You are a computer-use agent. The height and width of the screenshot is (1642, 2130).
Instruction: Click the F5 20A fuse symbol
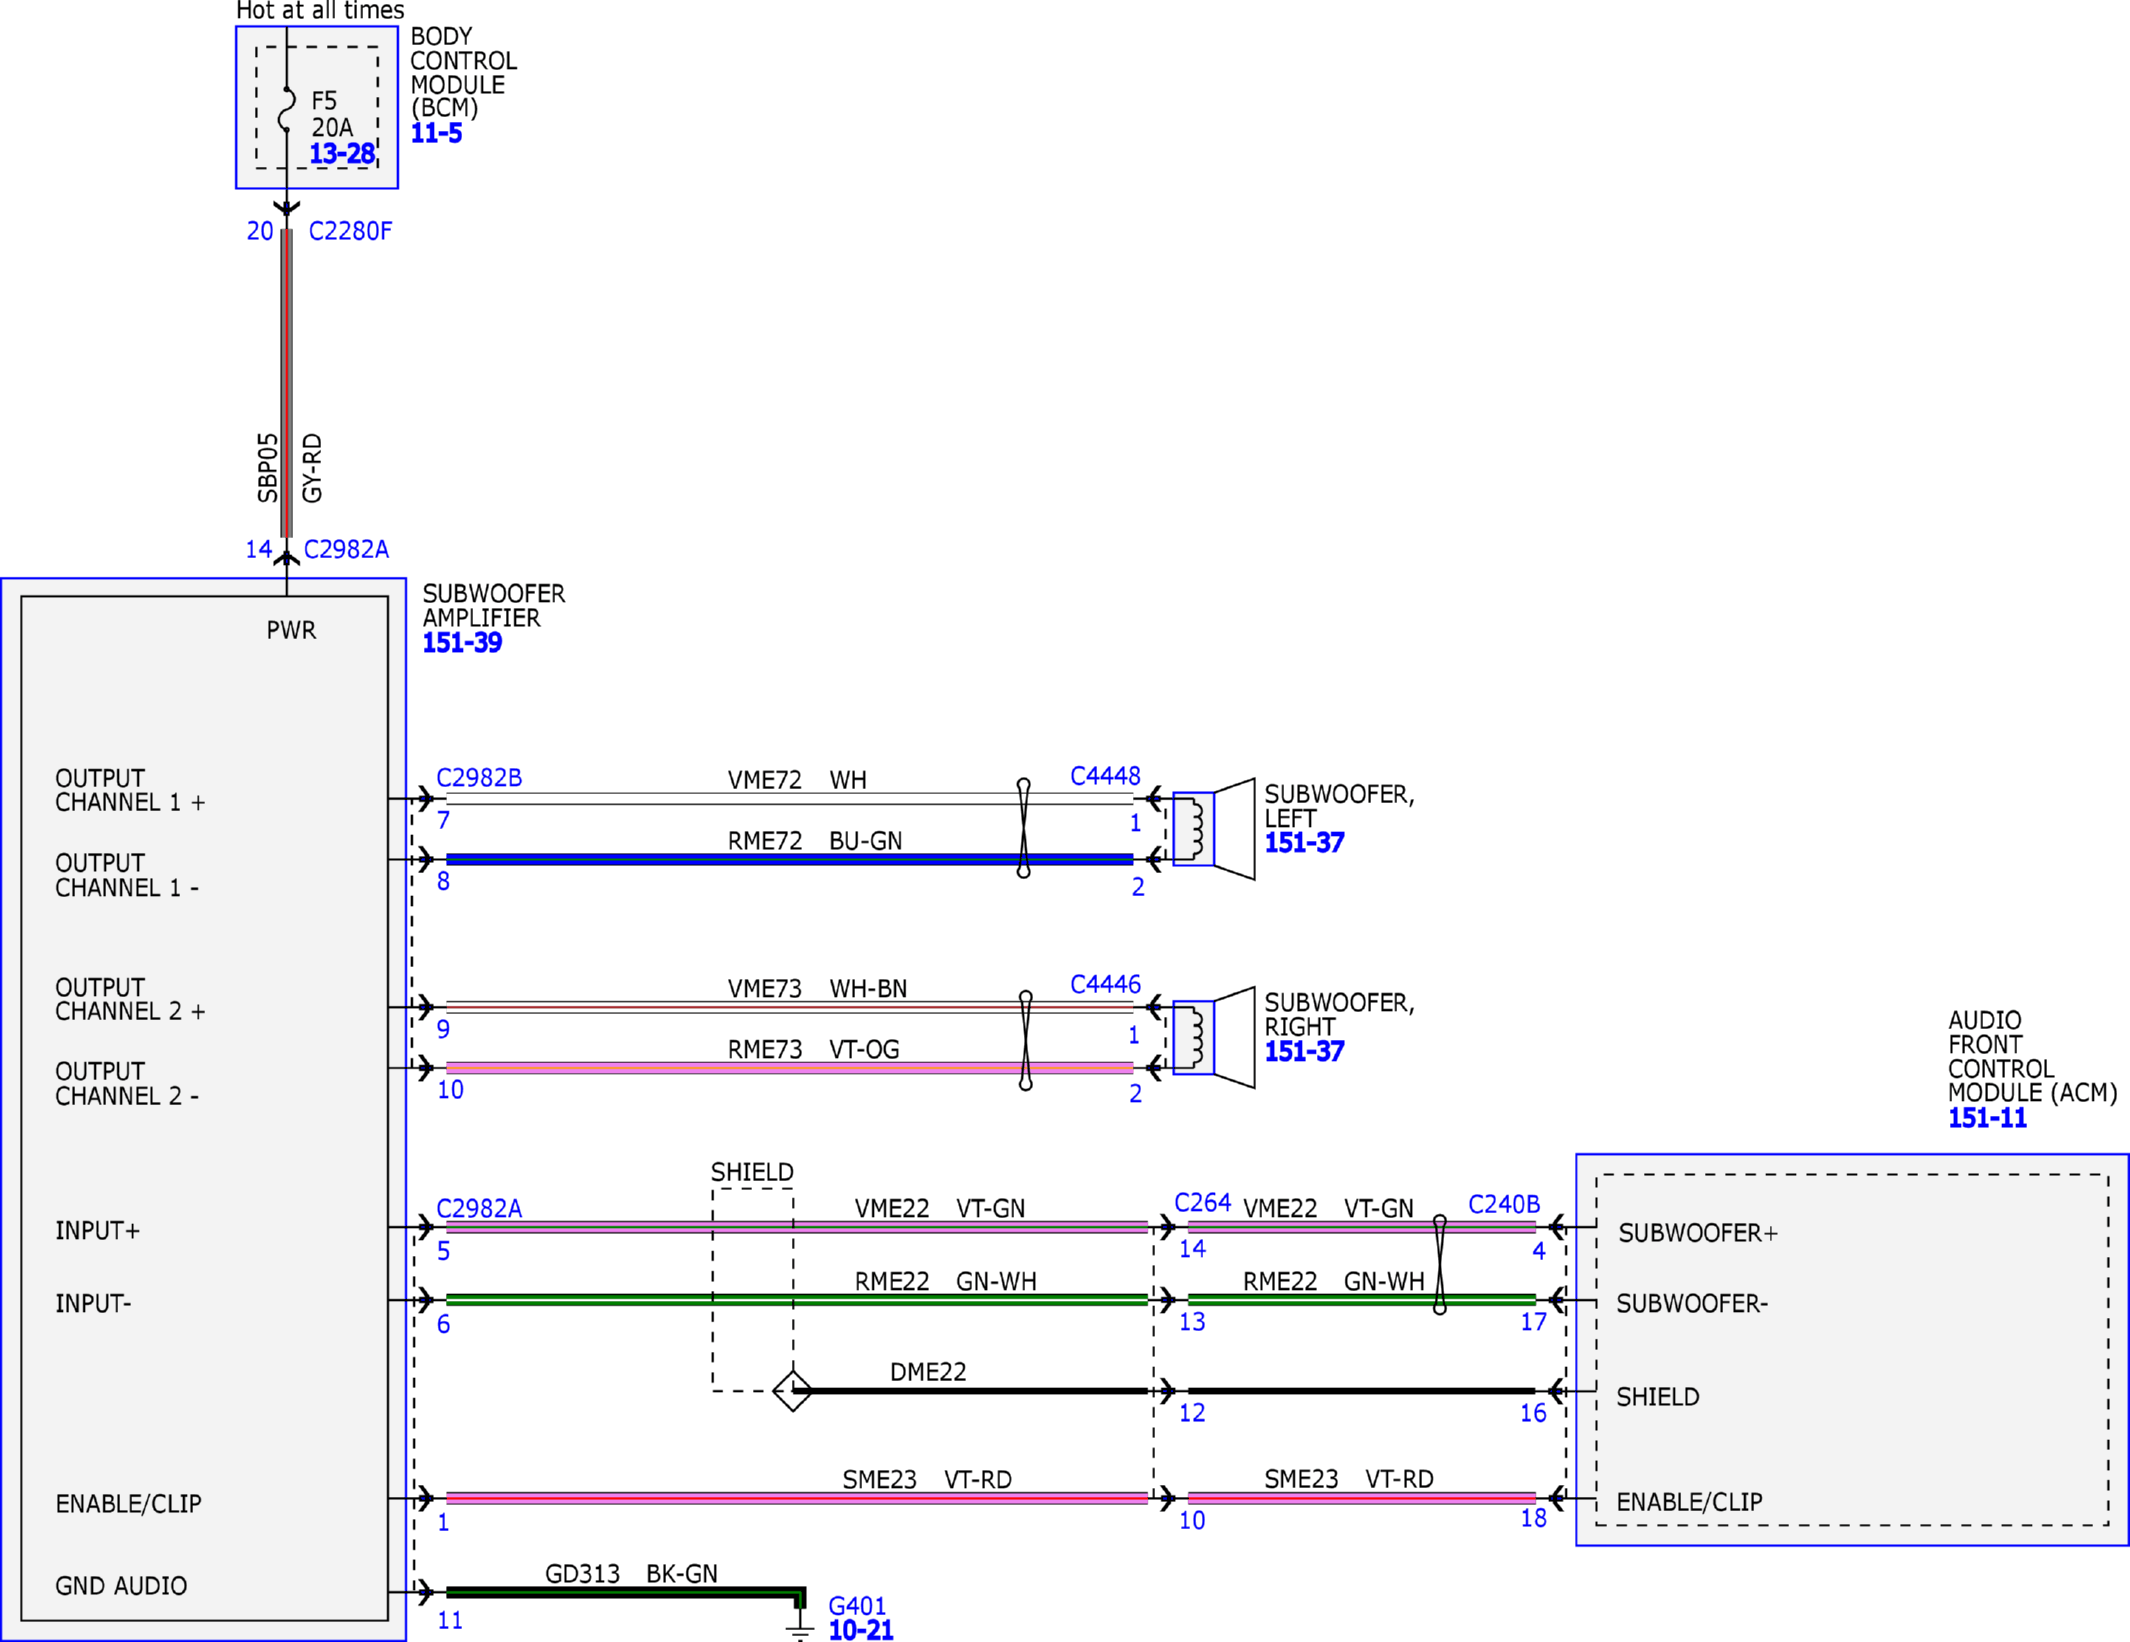[x=287, y=110]
